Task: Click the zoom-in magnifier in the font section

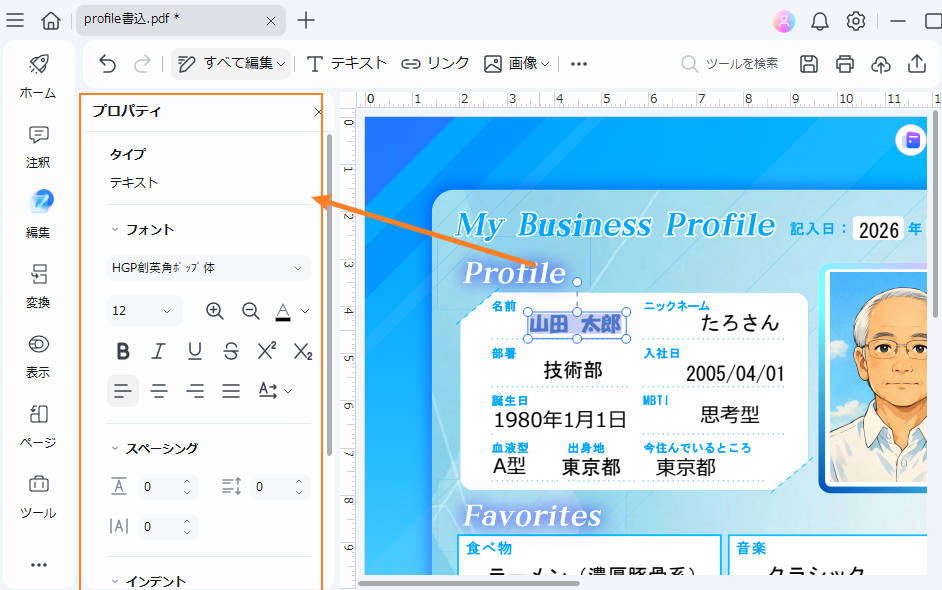Action: [215, 311]
